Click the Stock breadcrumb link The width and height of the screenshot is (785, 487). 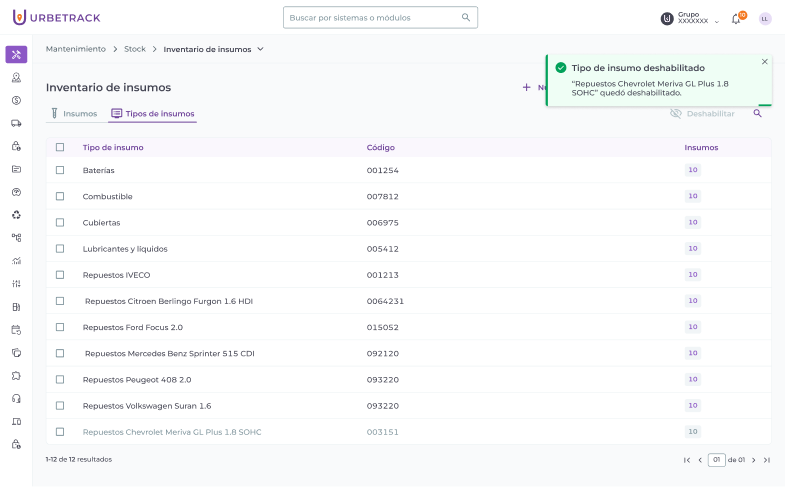click(134, 48)
